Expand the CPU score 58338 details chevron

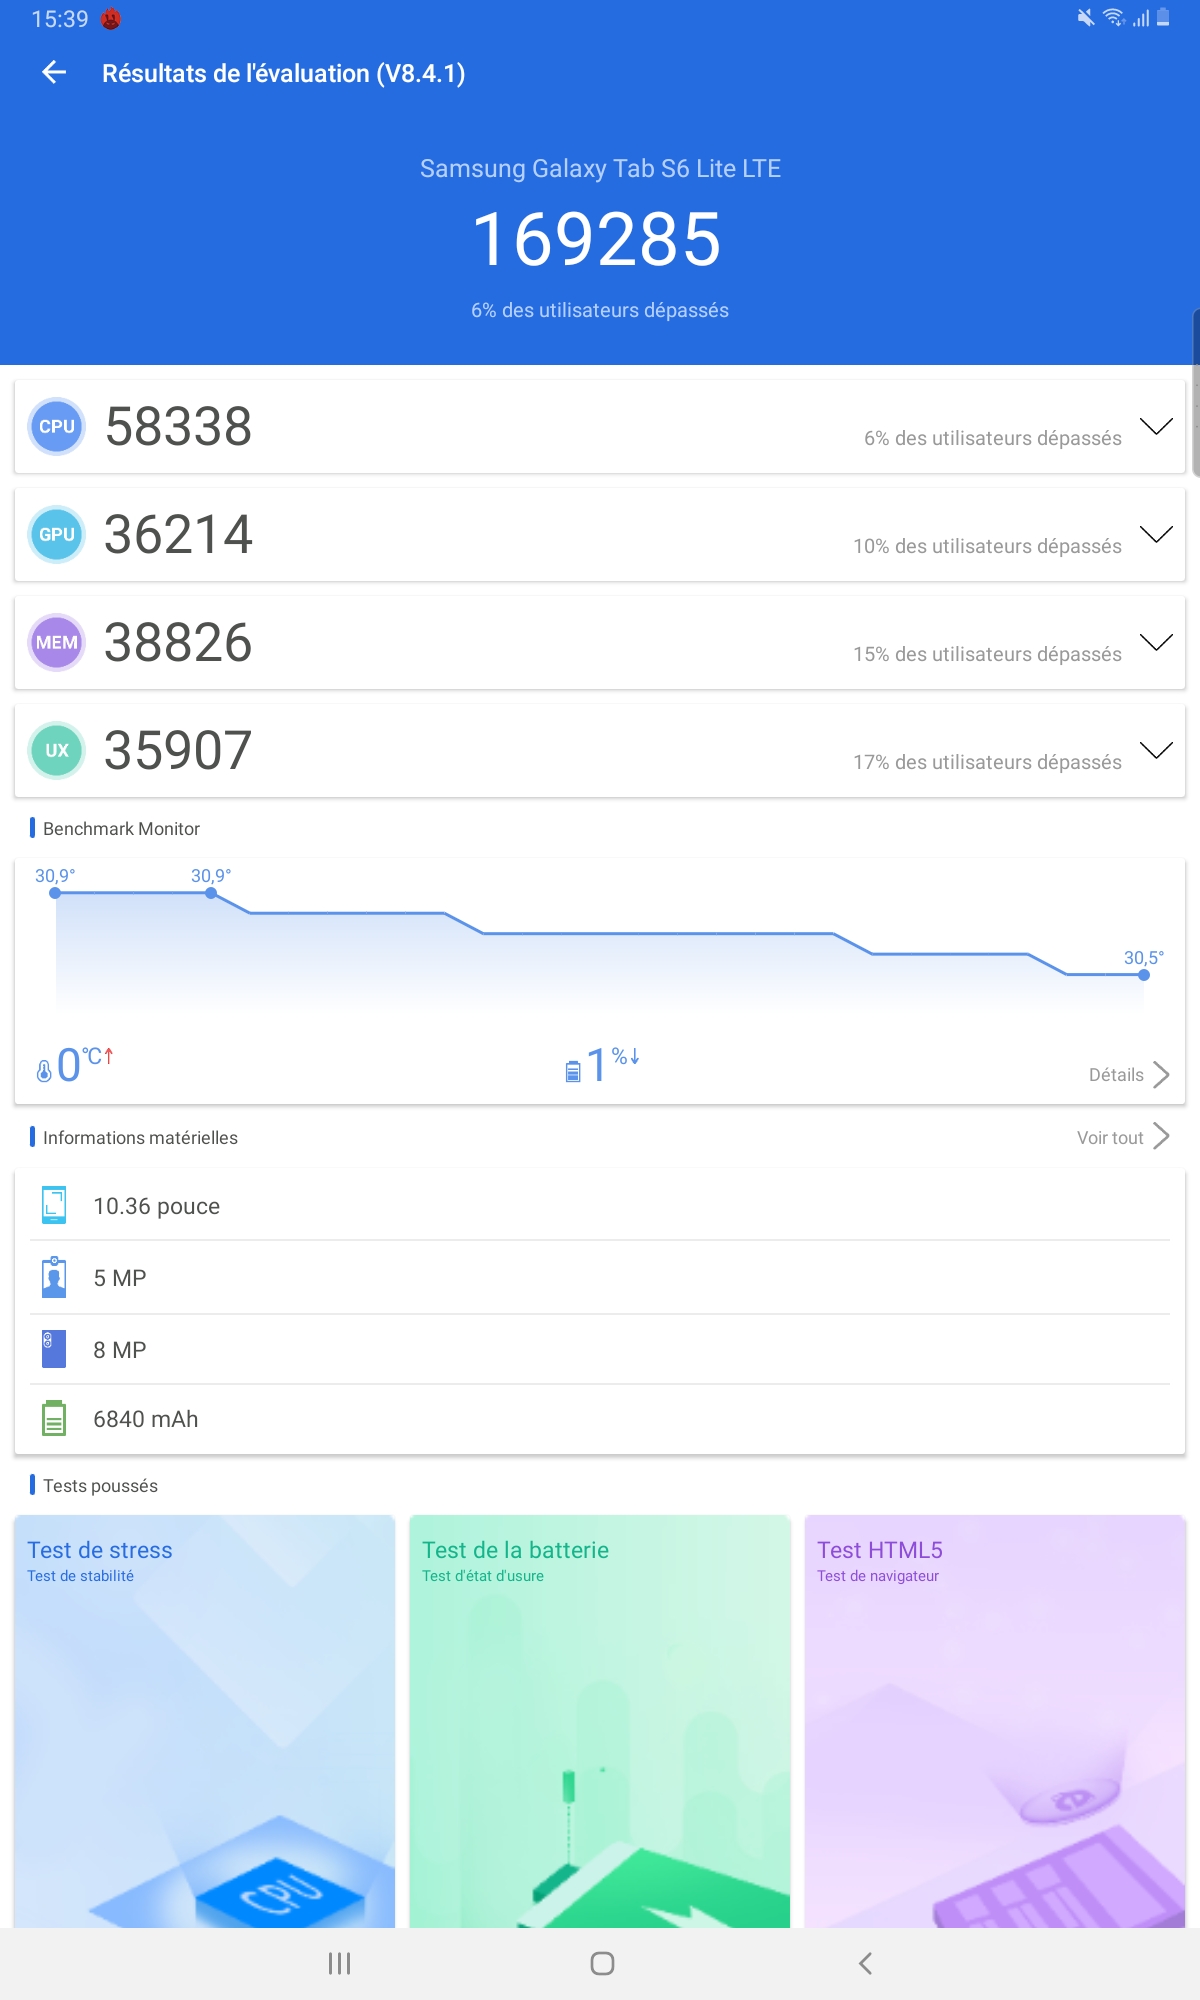pyautogui.click(x=1156, y=427)
